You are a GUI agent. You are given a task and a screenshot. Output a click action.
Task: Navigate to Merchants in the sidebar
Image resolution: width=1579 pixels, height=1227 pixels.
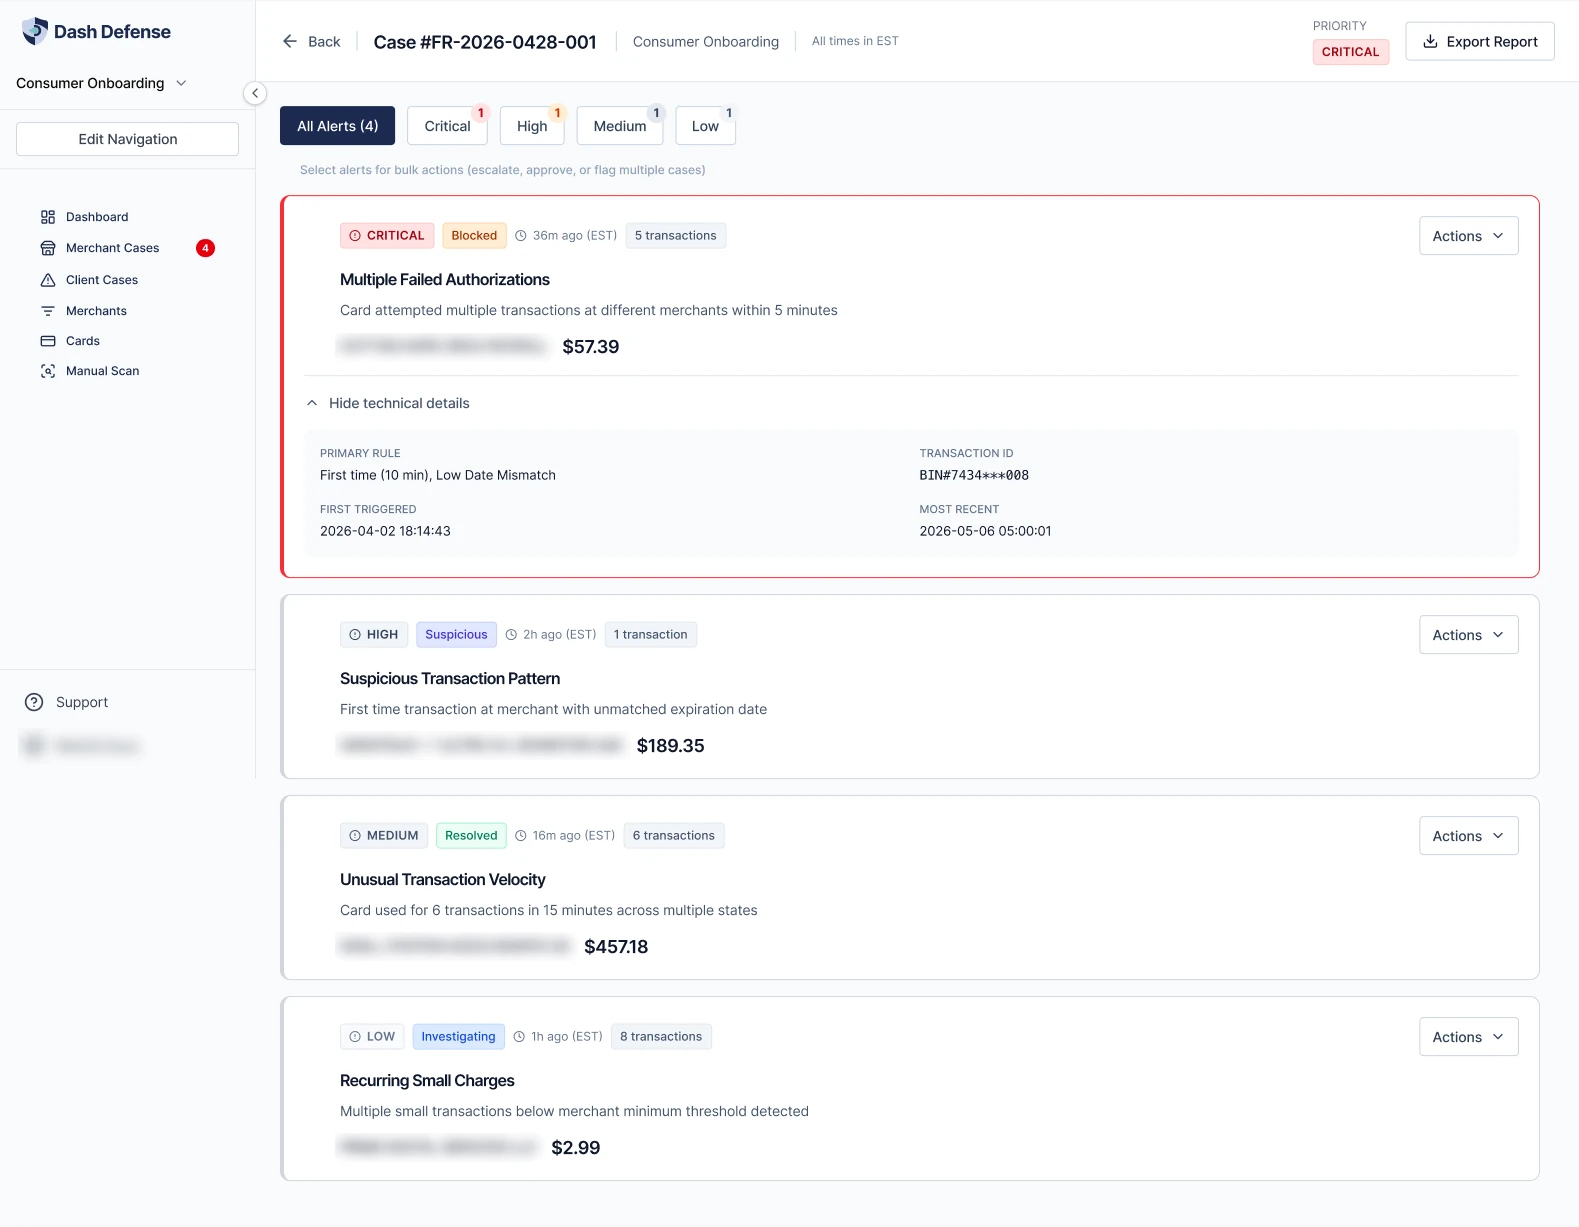pyautogui.click(x=96, y=311)
